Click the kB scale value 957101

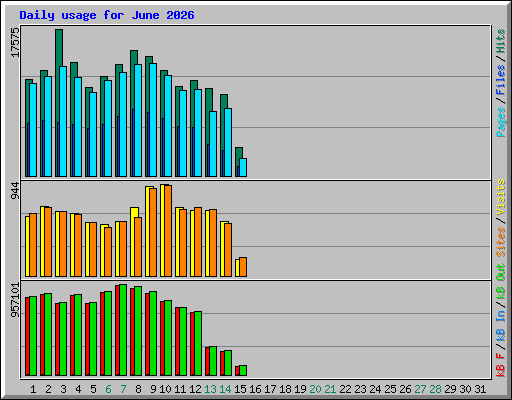[x=15, y=300]
